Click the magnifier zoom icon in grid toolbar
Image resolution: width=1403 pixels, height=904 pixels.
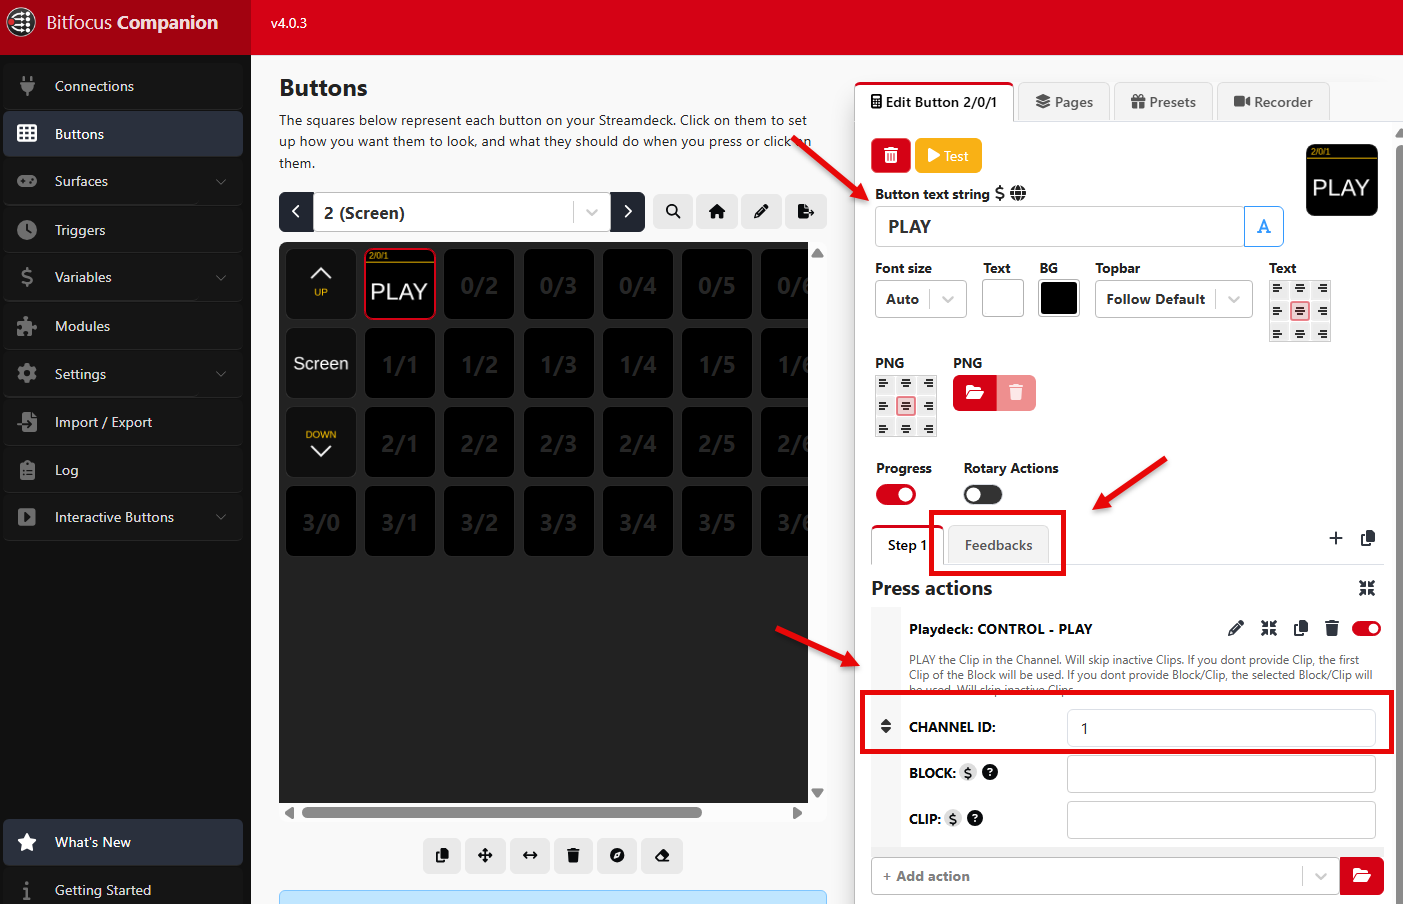(673, 212)
